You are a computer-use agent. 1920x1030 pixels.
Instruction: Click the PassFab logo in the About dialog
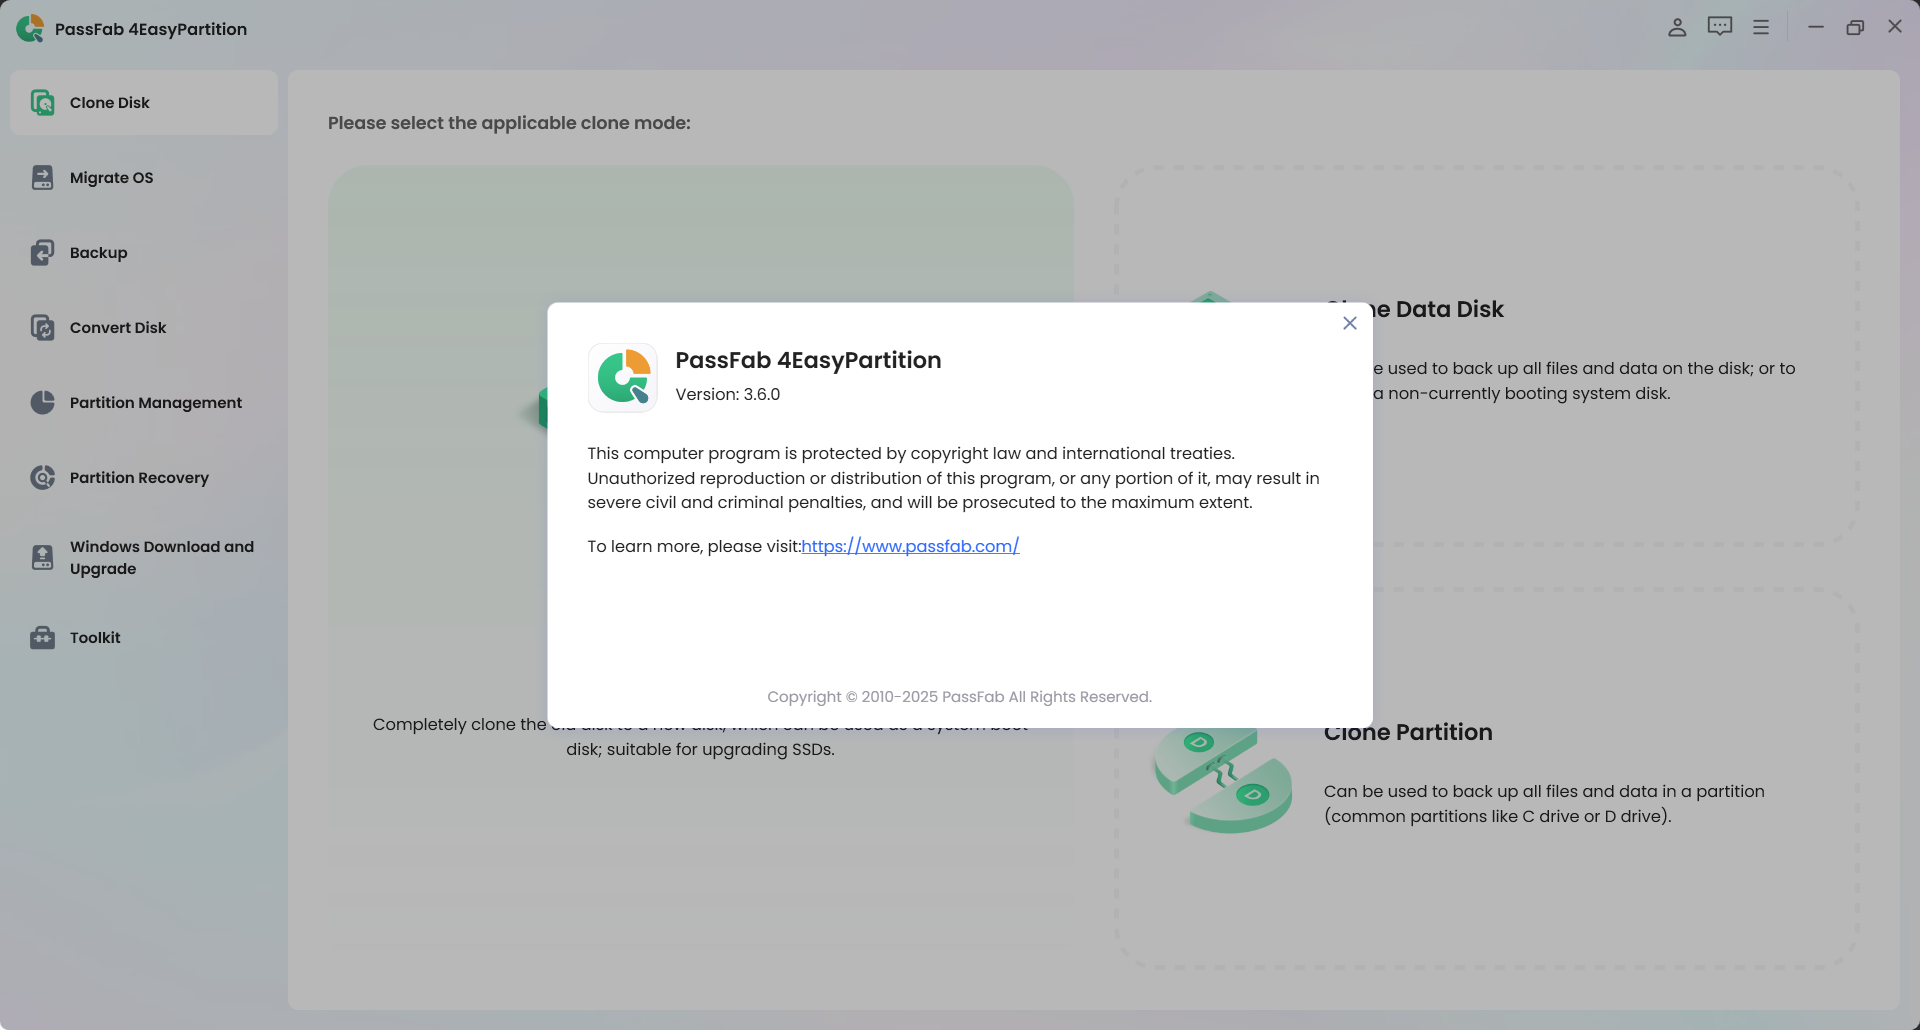tap(623, 378)
